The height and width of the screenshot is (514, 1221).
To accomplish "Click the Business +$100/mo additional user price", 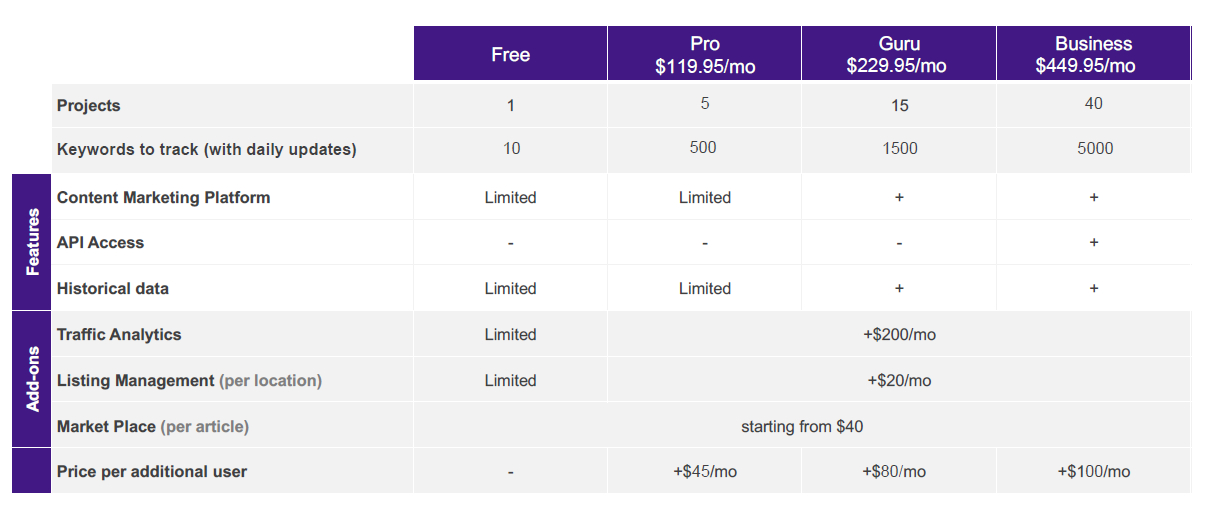I will pos(1093,472).
